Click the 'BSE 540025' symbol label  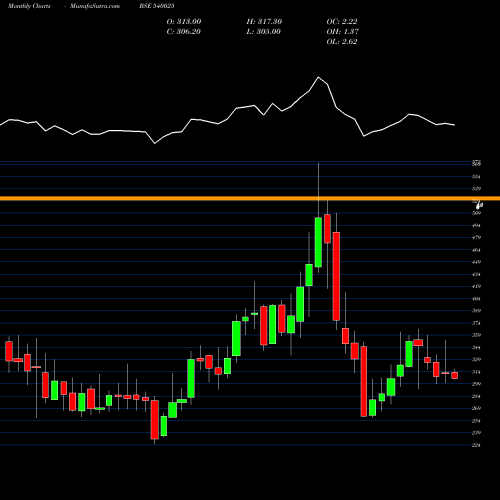point(157,6)
